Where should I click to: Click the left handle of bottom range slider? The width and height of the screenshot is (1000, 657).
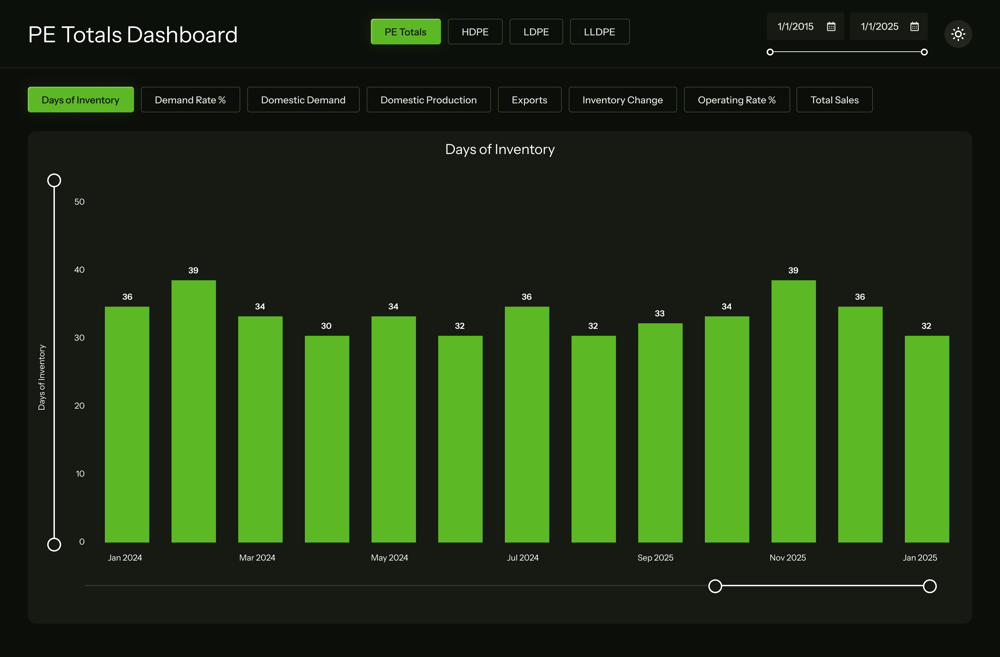tap(716, 586)
